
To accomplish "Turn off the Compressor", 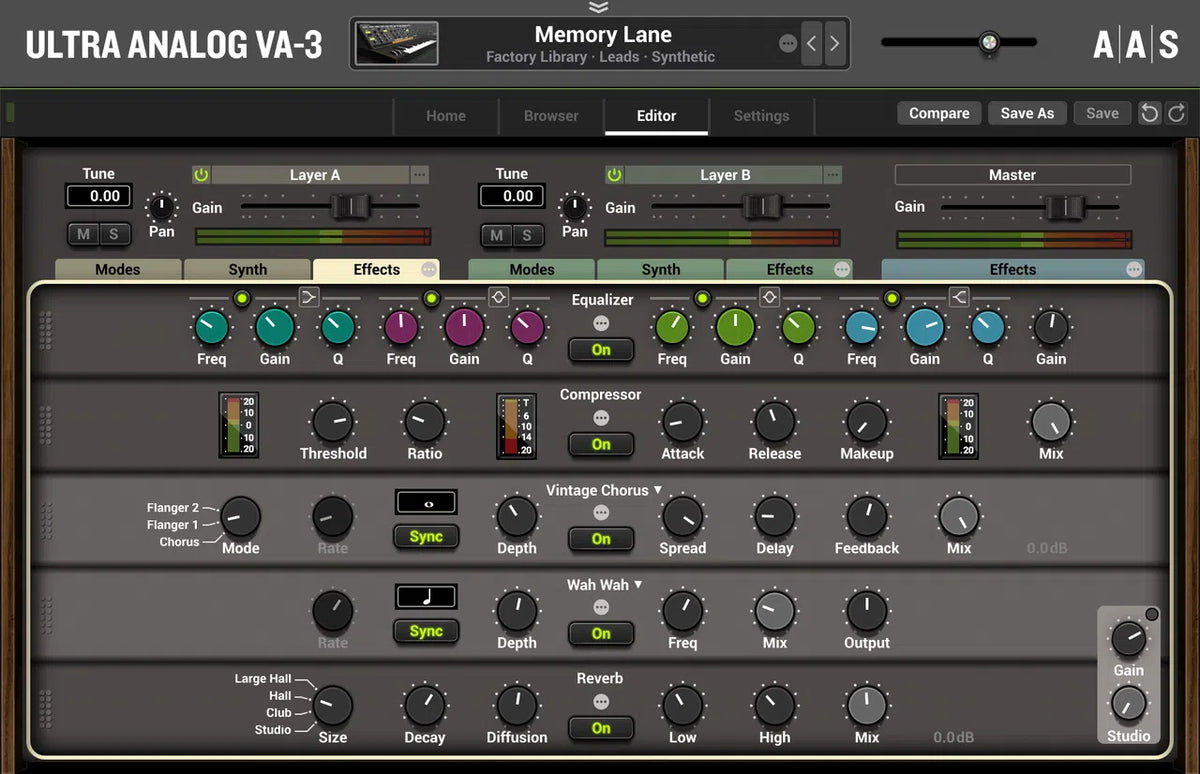I will click(600, 444).
